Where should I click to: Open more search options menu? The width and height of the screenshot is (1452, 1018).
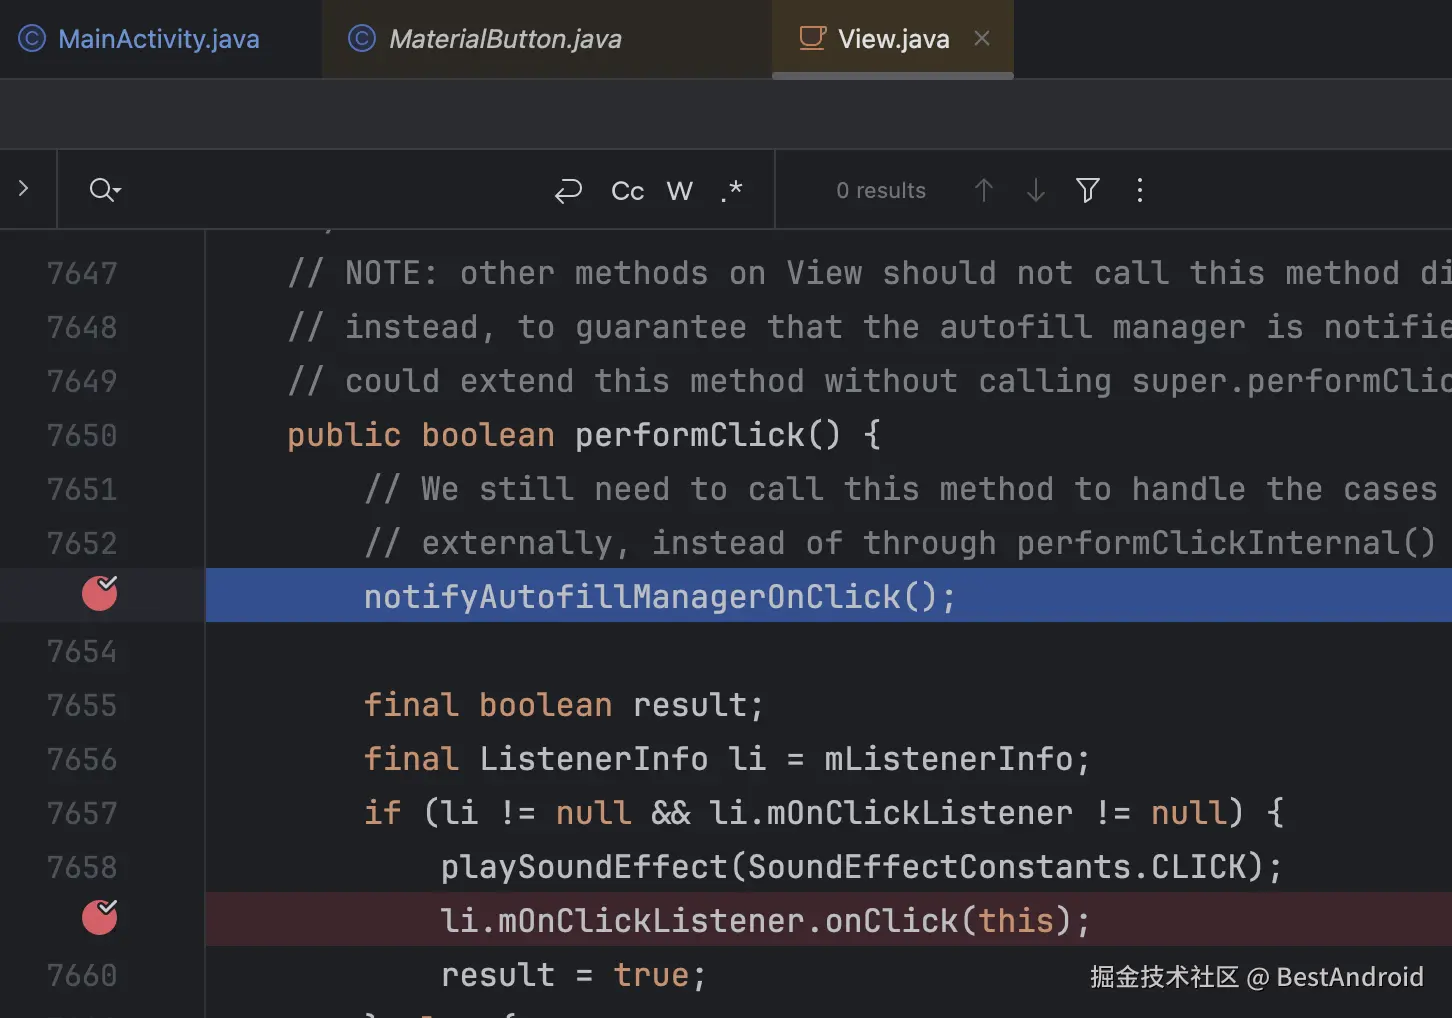(1140, 190)
